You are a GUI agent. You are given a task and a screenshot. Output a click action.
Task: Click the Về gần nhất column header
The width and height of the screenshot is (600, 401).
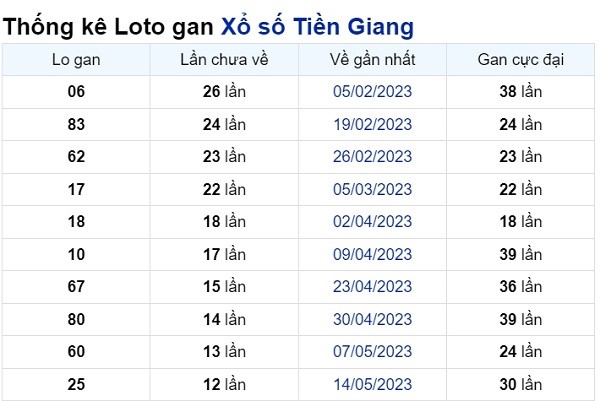(372, 60)
